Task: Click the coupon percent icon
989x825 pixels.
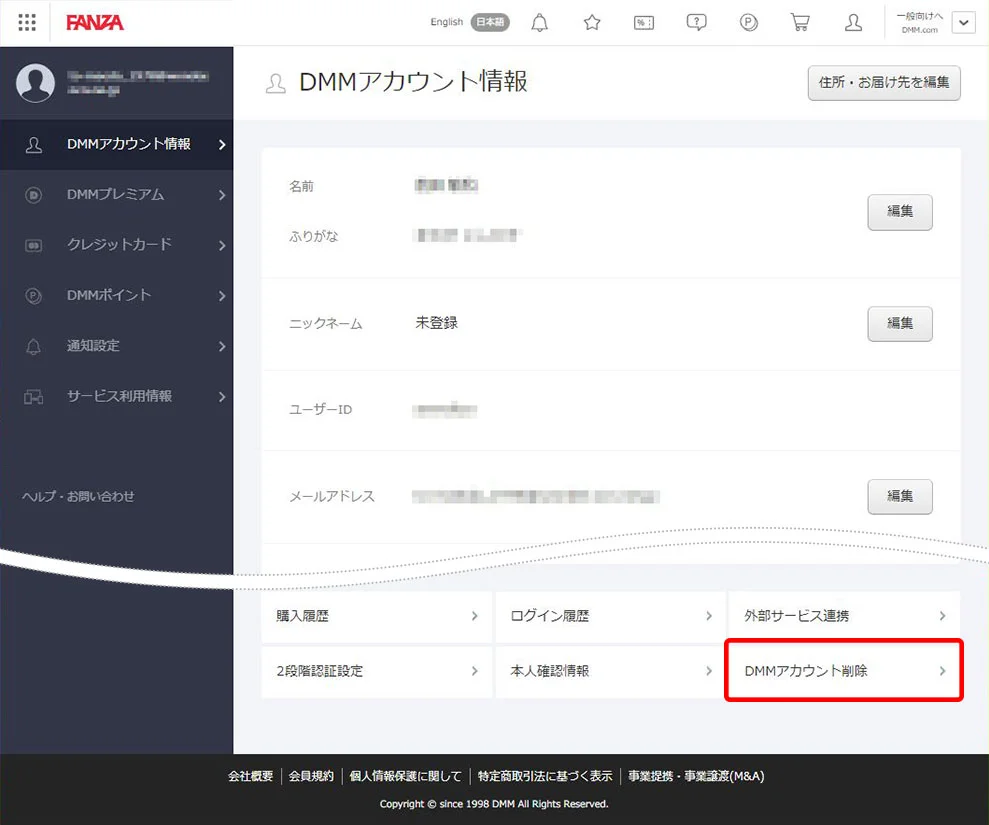Action: 644,22
